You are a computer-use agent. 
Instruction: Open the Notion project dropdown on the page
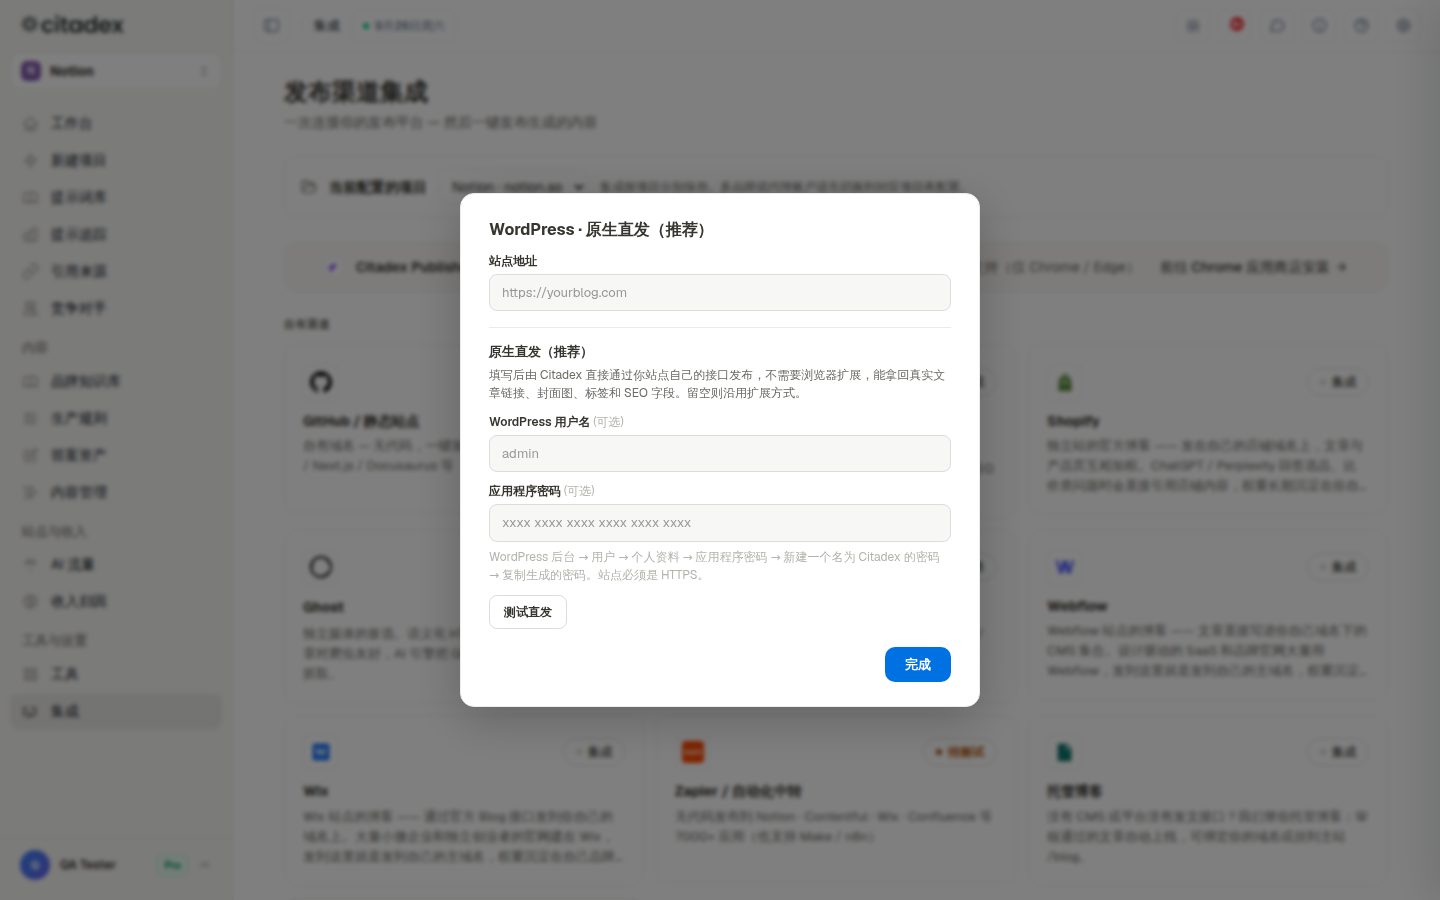pos(517,187)
